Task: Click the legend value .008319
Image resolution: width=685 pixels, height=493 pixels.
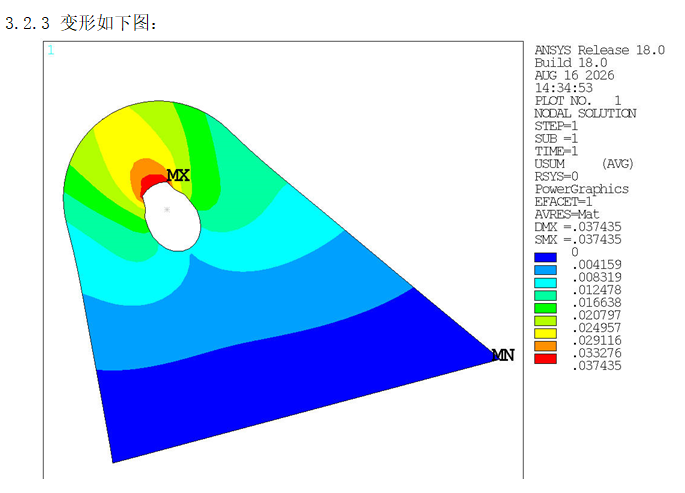Action: [597, 277]
